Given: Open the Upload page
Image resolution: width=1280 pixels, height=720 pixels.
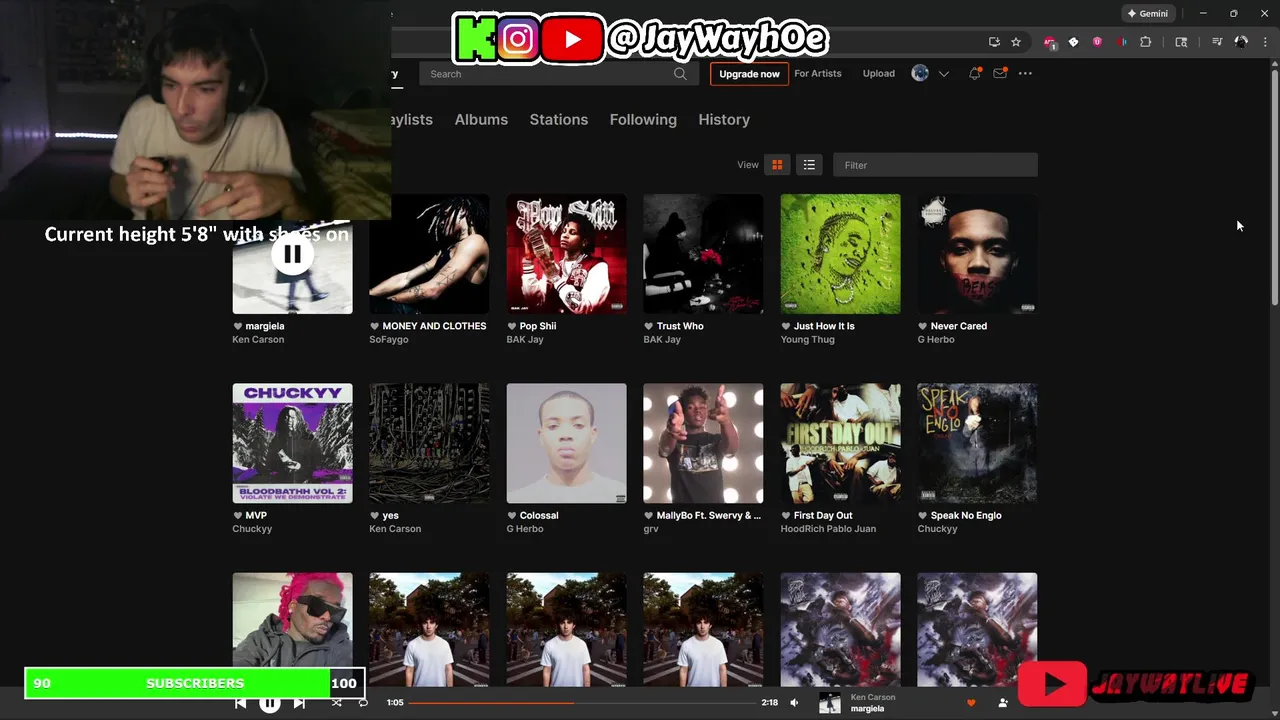Looking at the screenshot, I should (879, 73).
